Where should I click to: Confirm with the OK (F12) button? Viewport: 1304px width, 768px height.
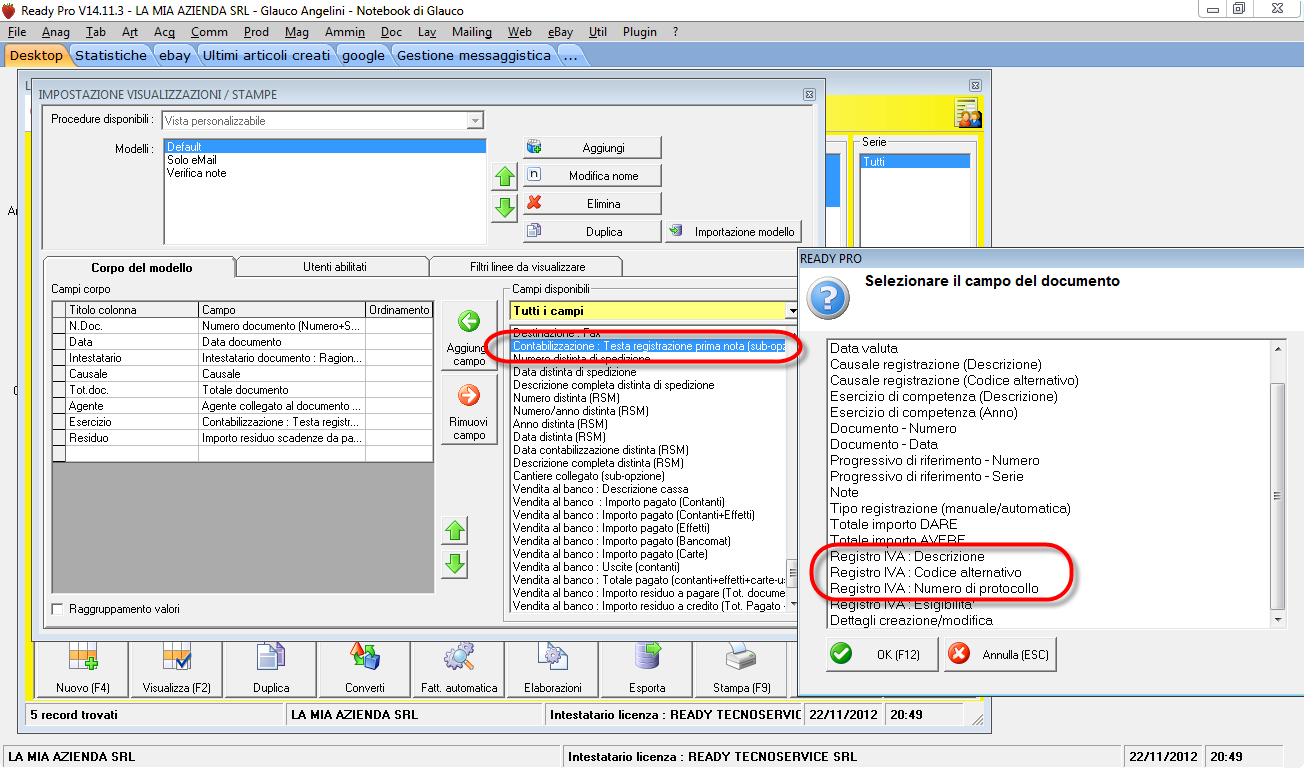coord(883,654)
